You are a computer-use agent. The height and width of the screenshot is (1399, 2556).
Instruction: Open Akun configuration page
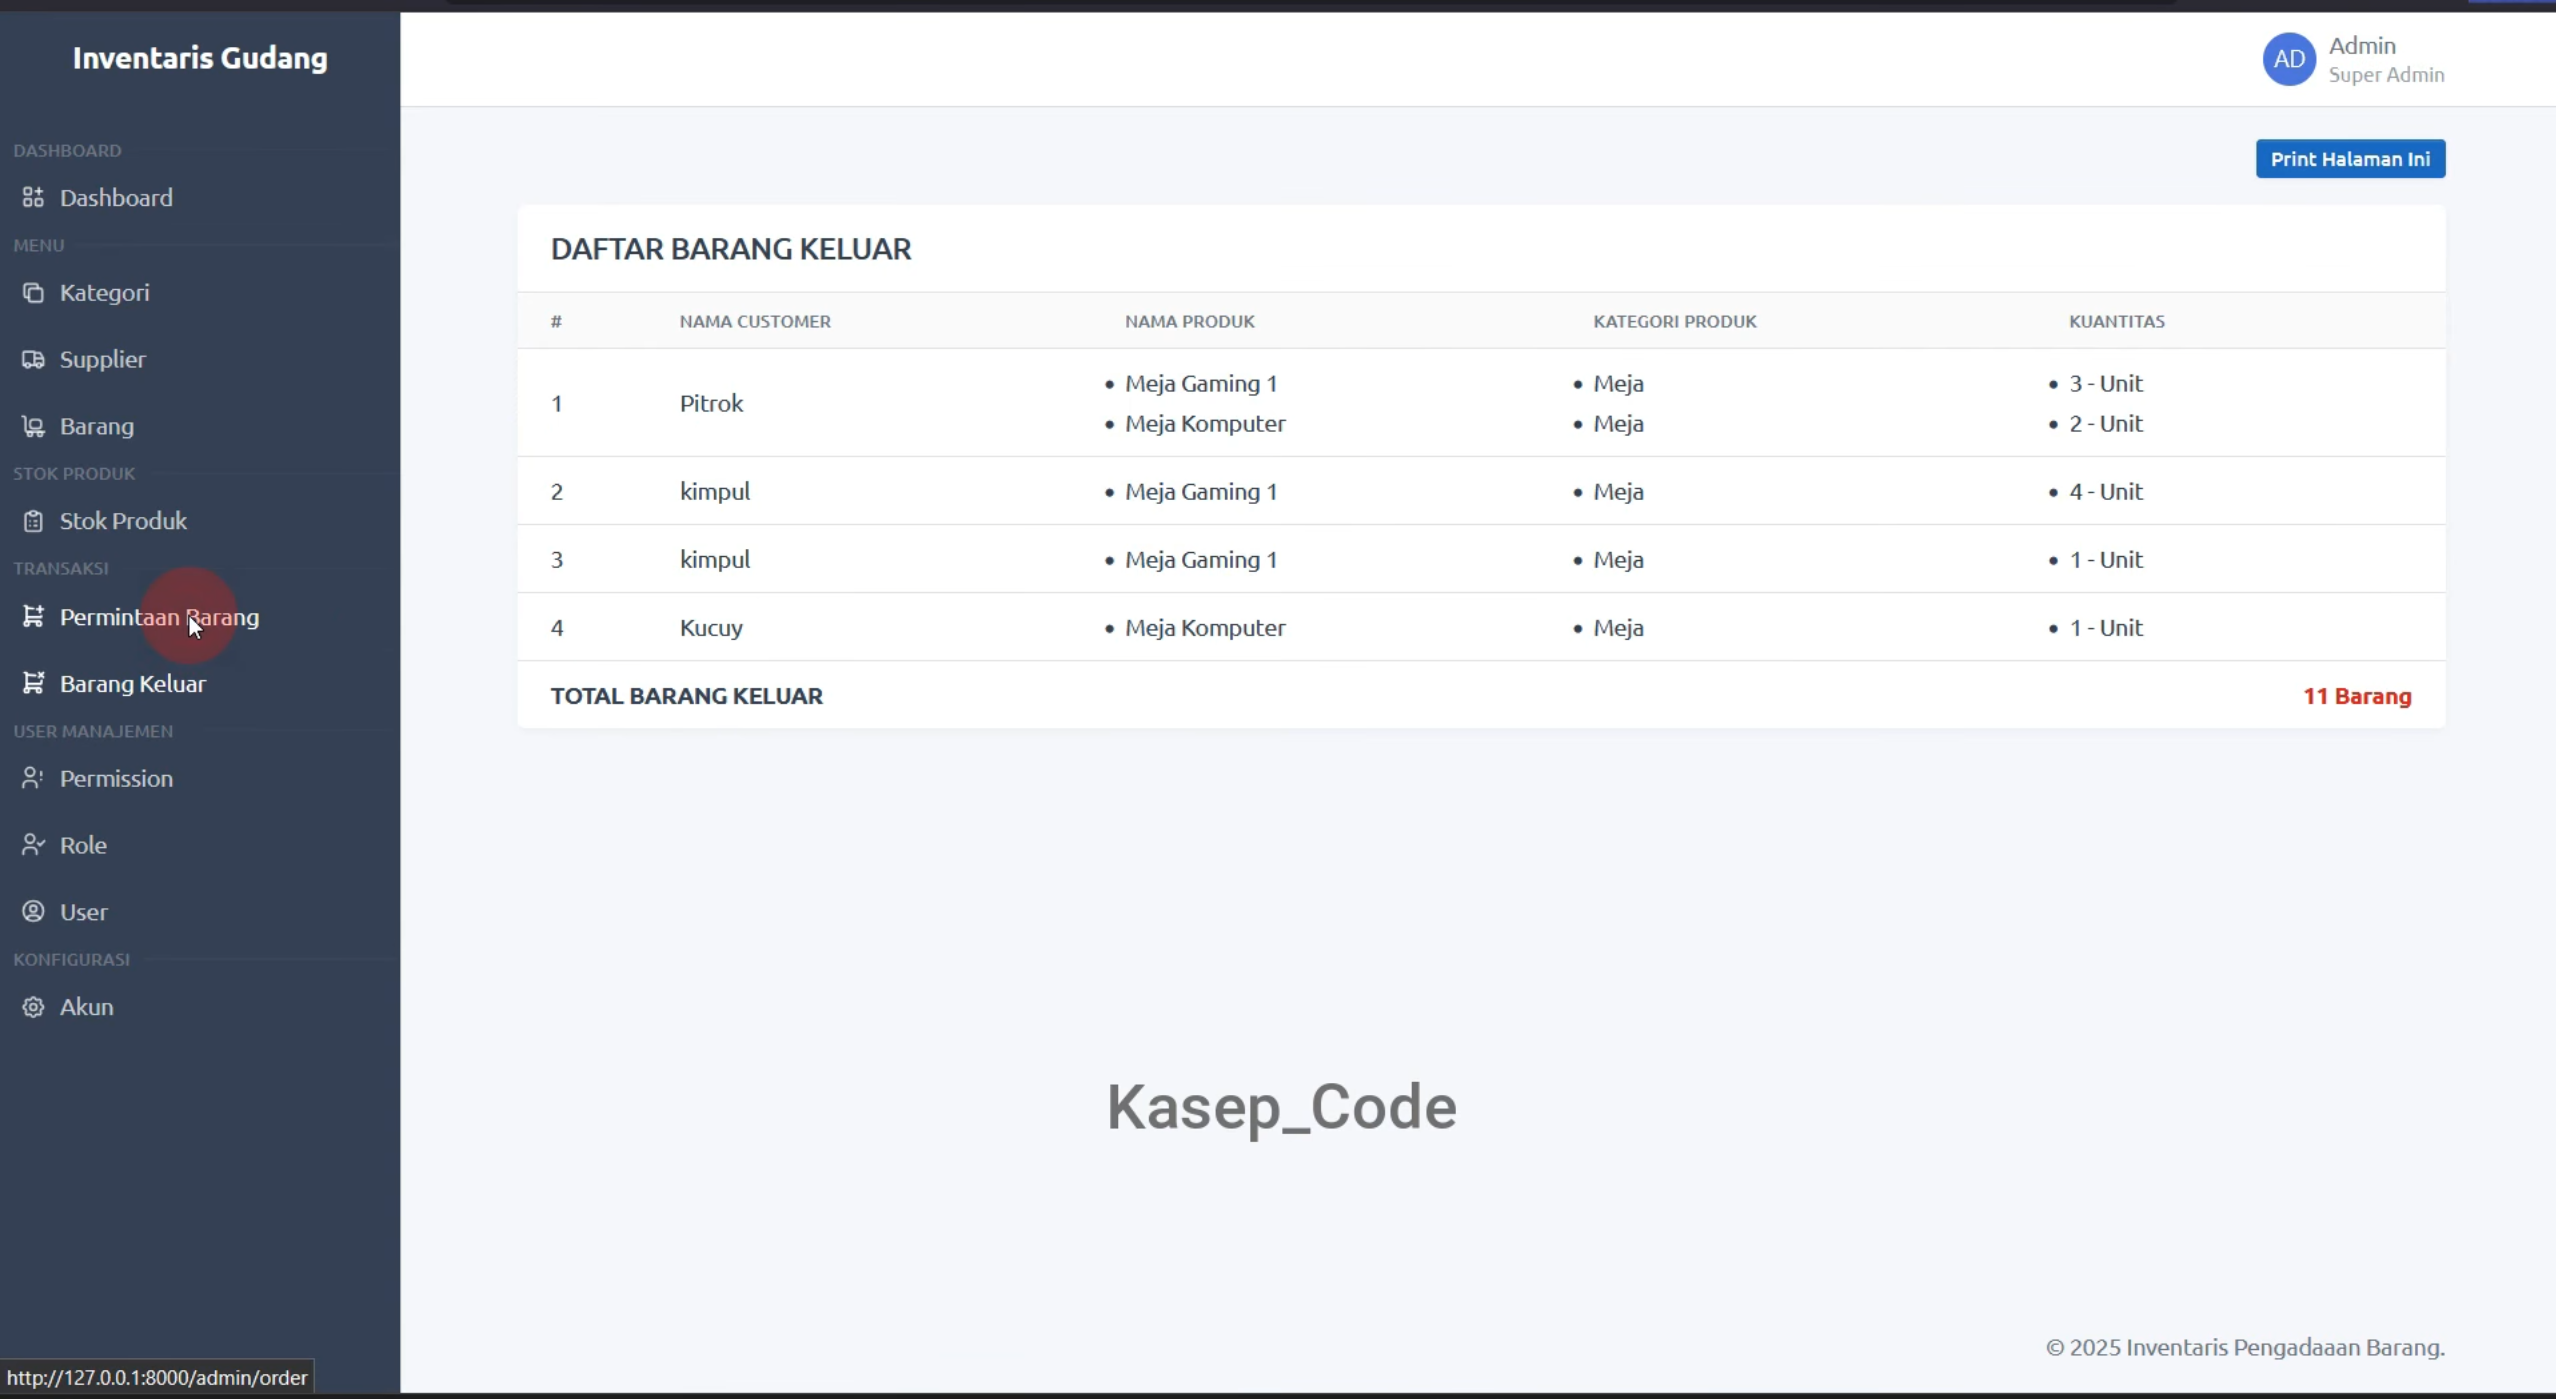tap(86, 1007)
